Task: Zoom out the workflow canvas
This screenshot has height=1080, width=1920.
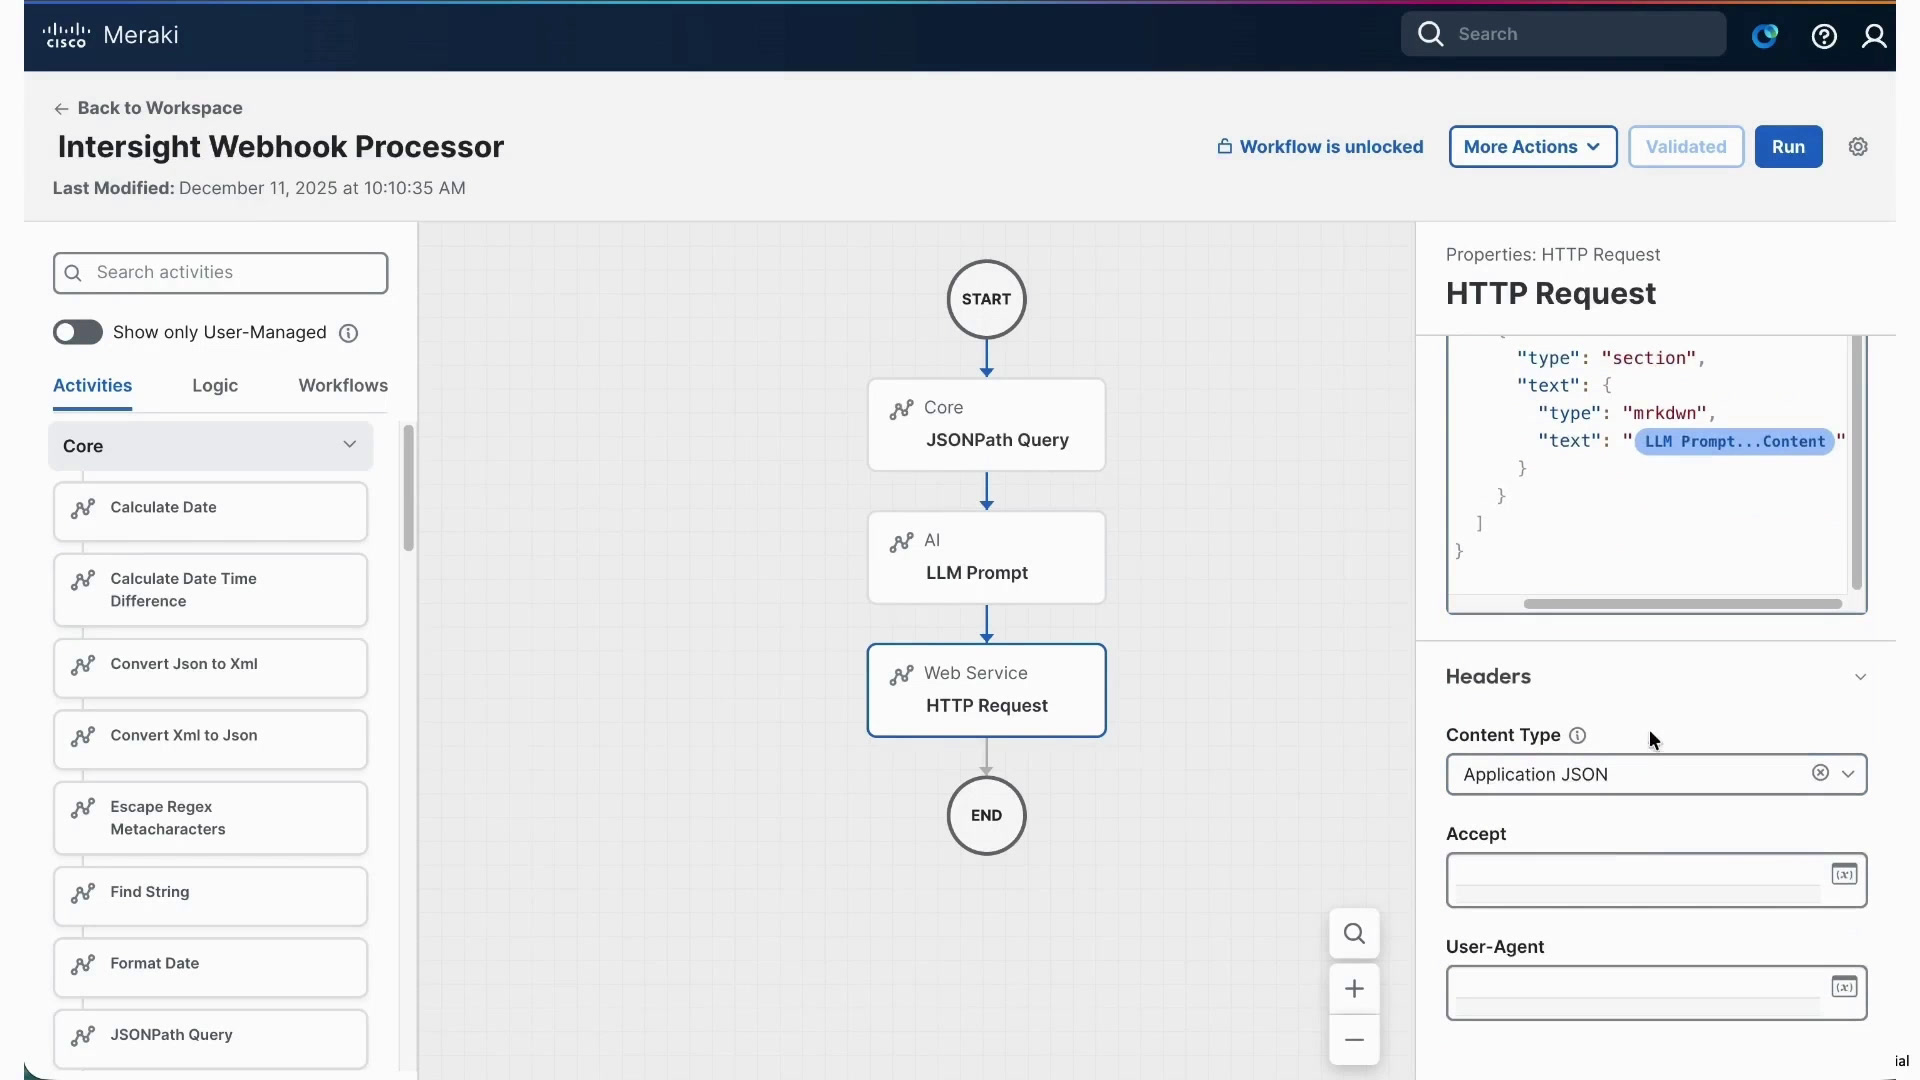Action: coord(1354,1040)
